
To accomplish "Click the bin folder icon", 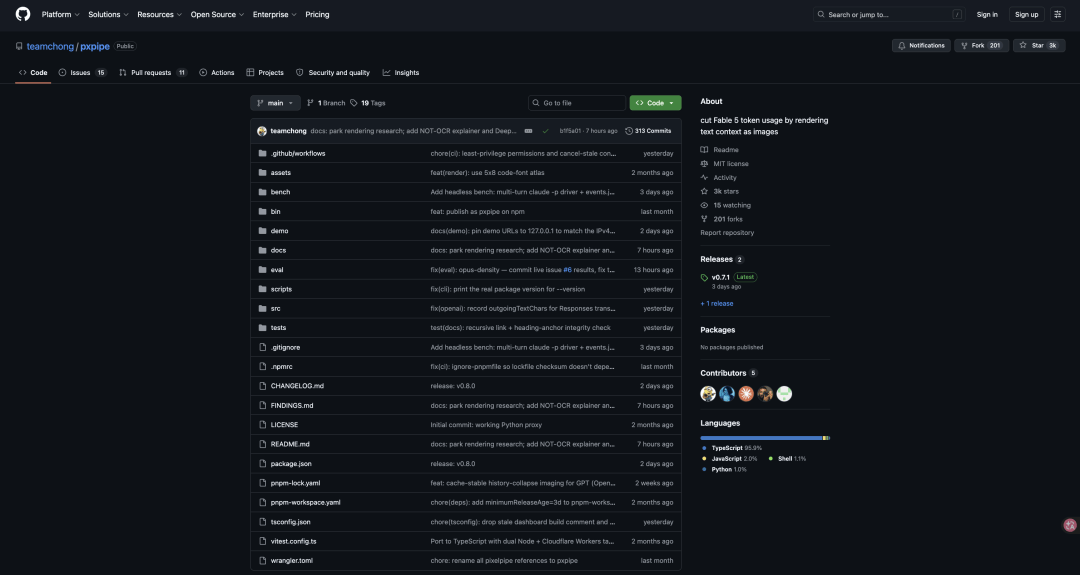I will [262, 211].
